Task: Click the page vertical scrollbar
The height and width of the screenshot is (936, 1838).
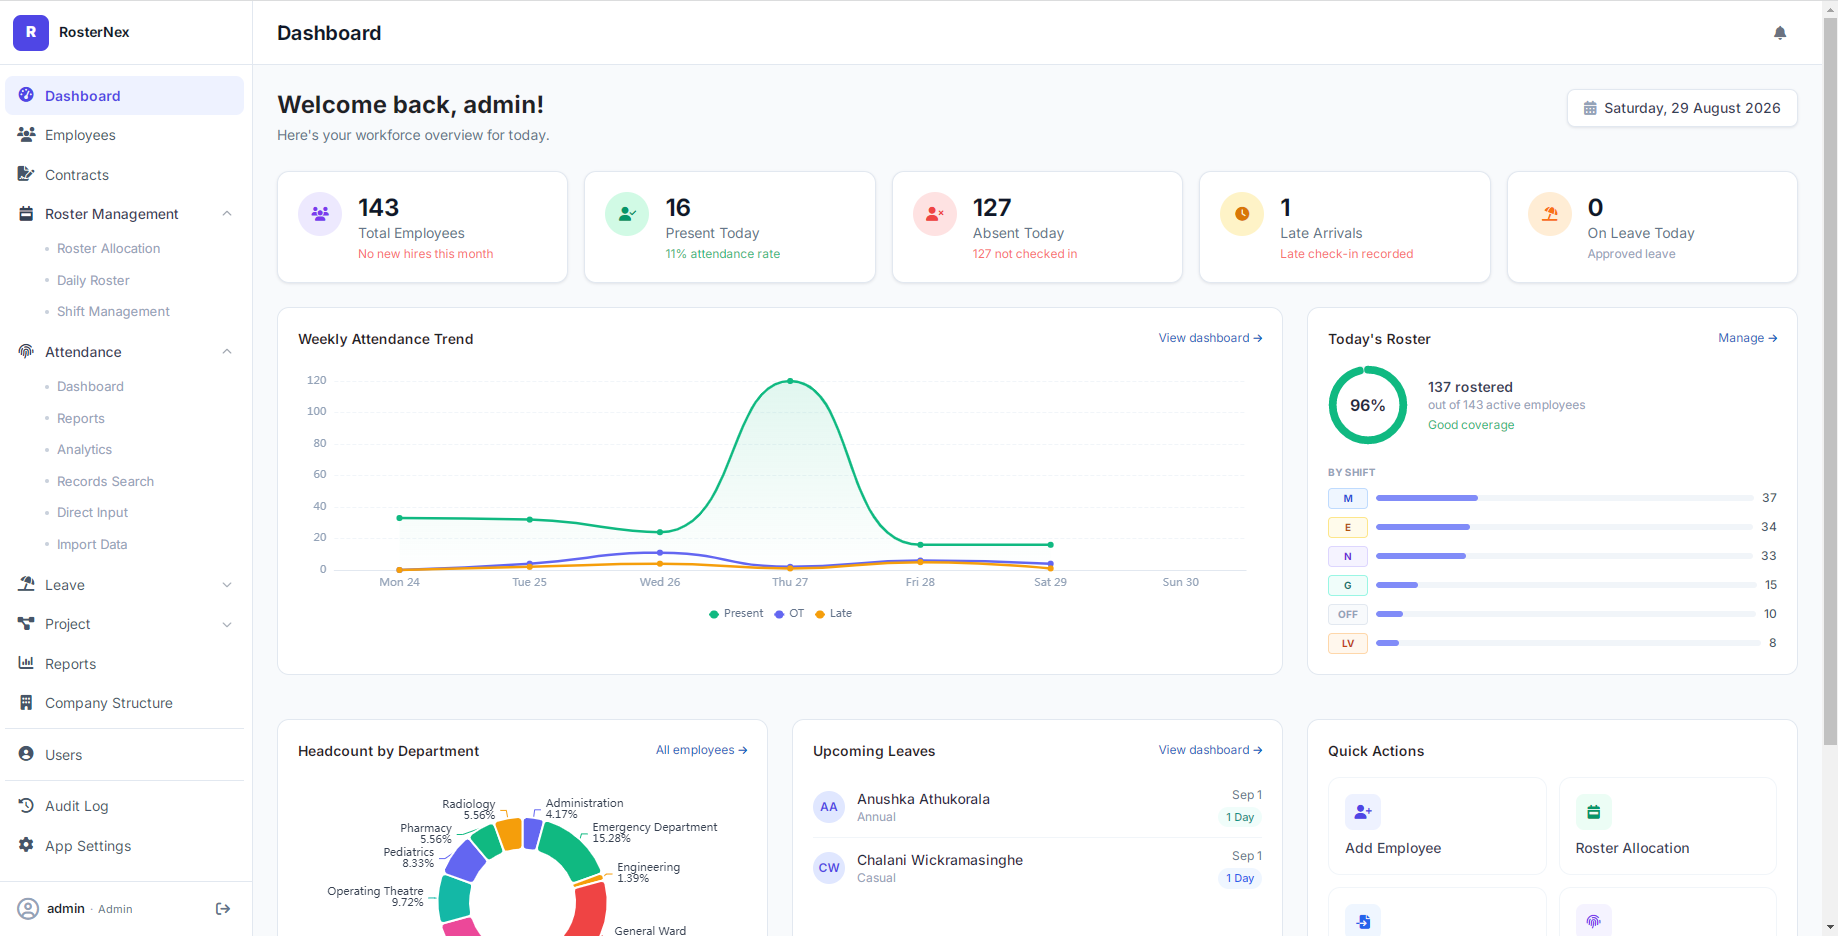Action: pyautogui.click(x=1830, y=380)
